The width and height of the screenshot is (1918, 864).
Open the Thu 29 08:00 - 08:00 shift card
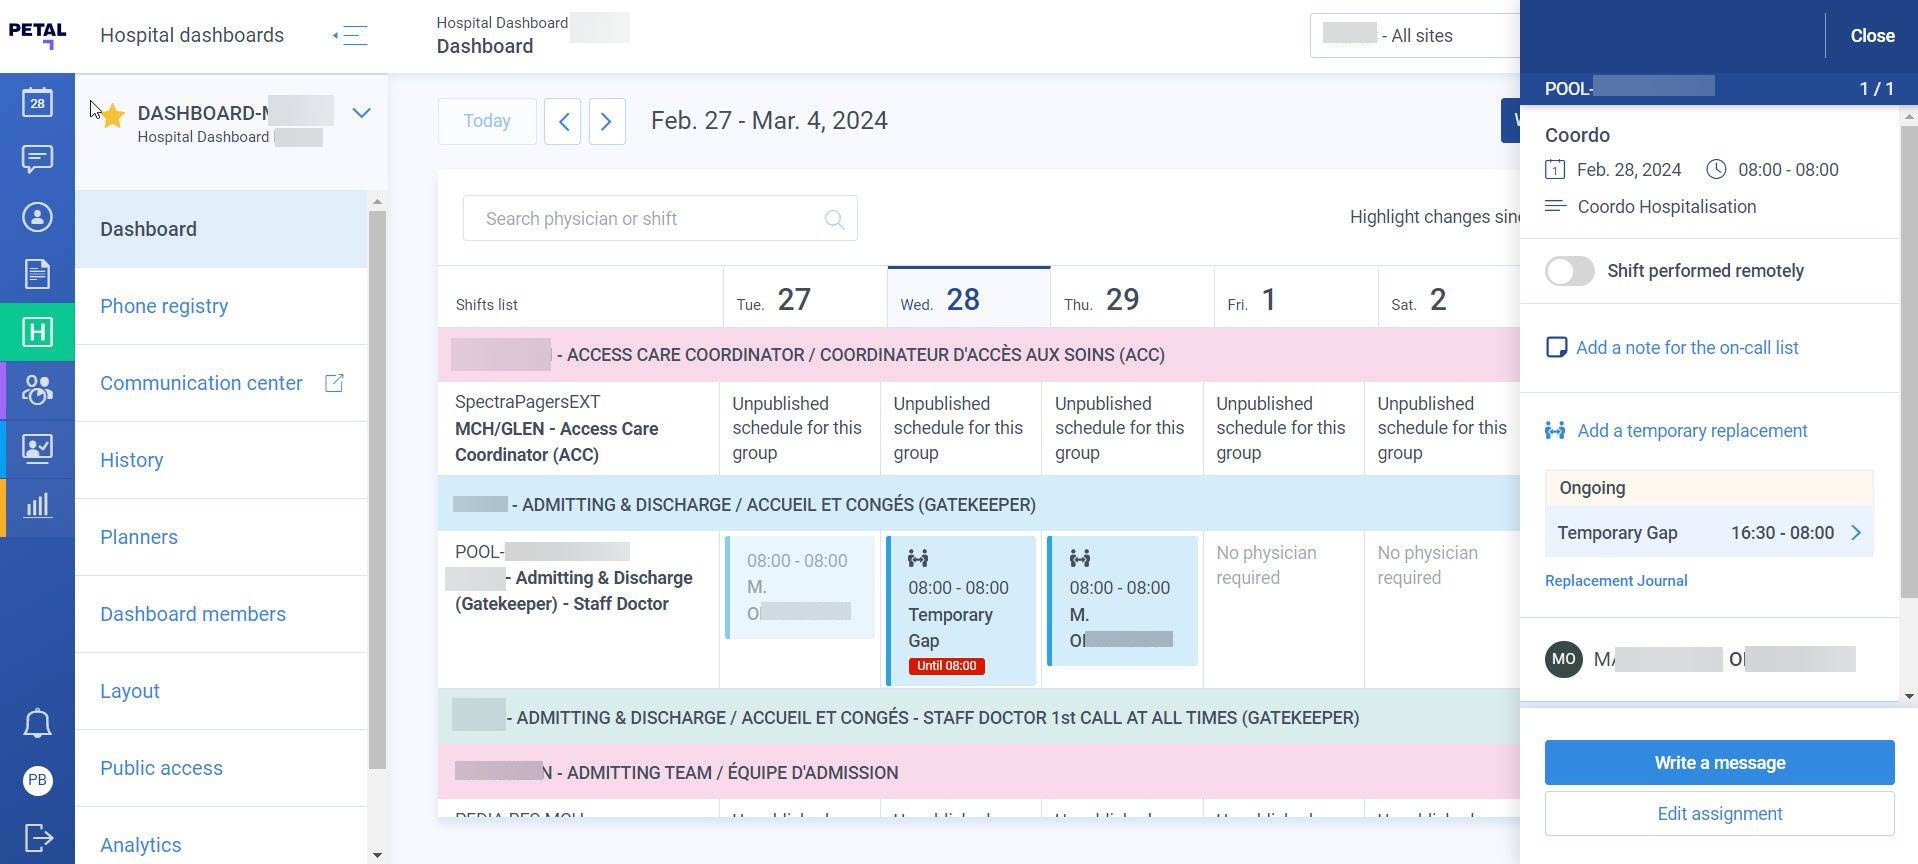(1122, 601)
